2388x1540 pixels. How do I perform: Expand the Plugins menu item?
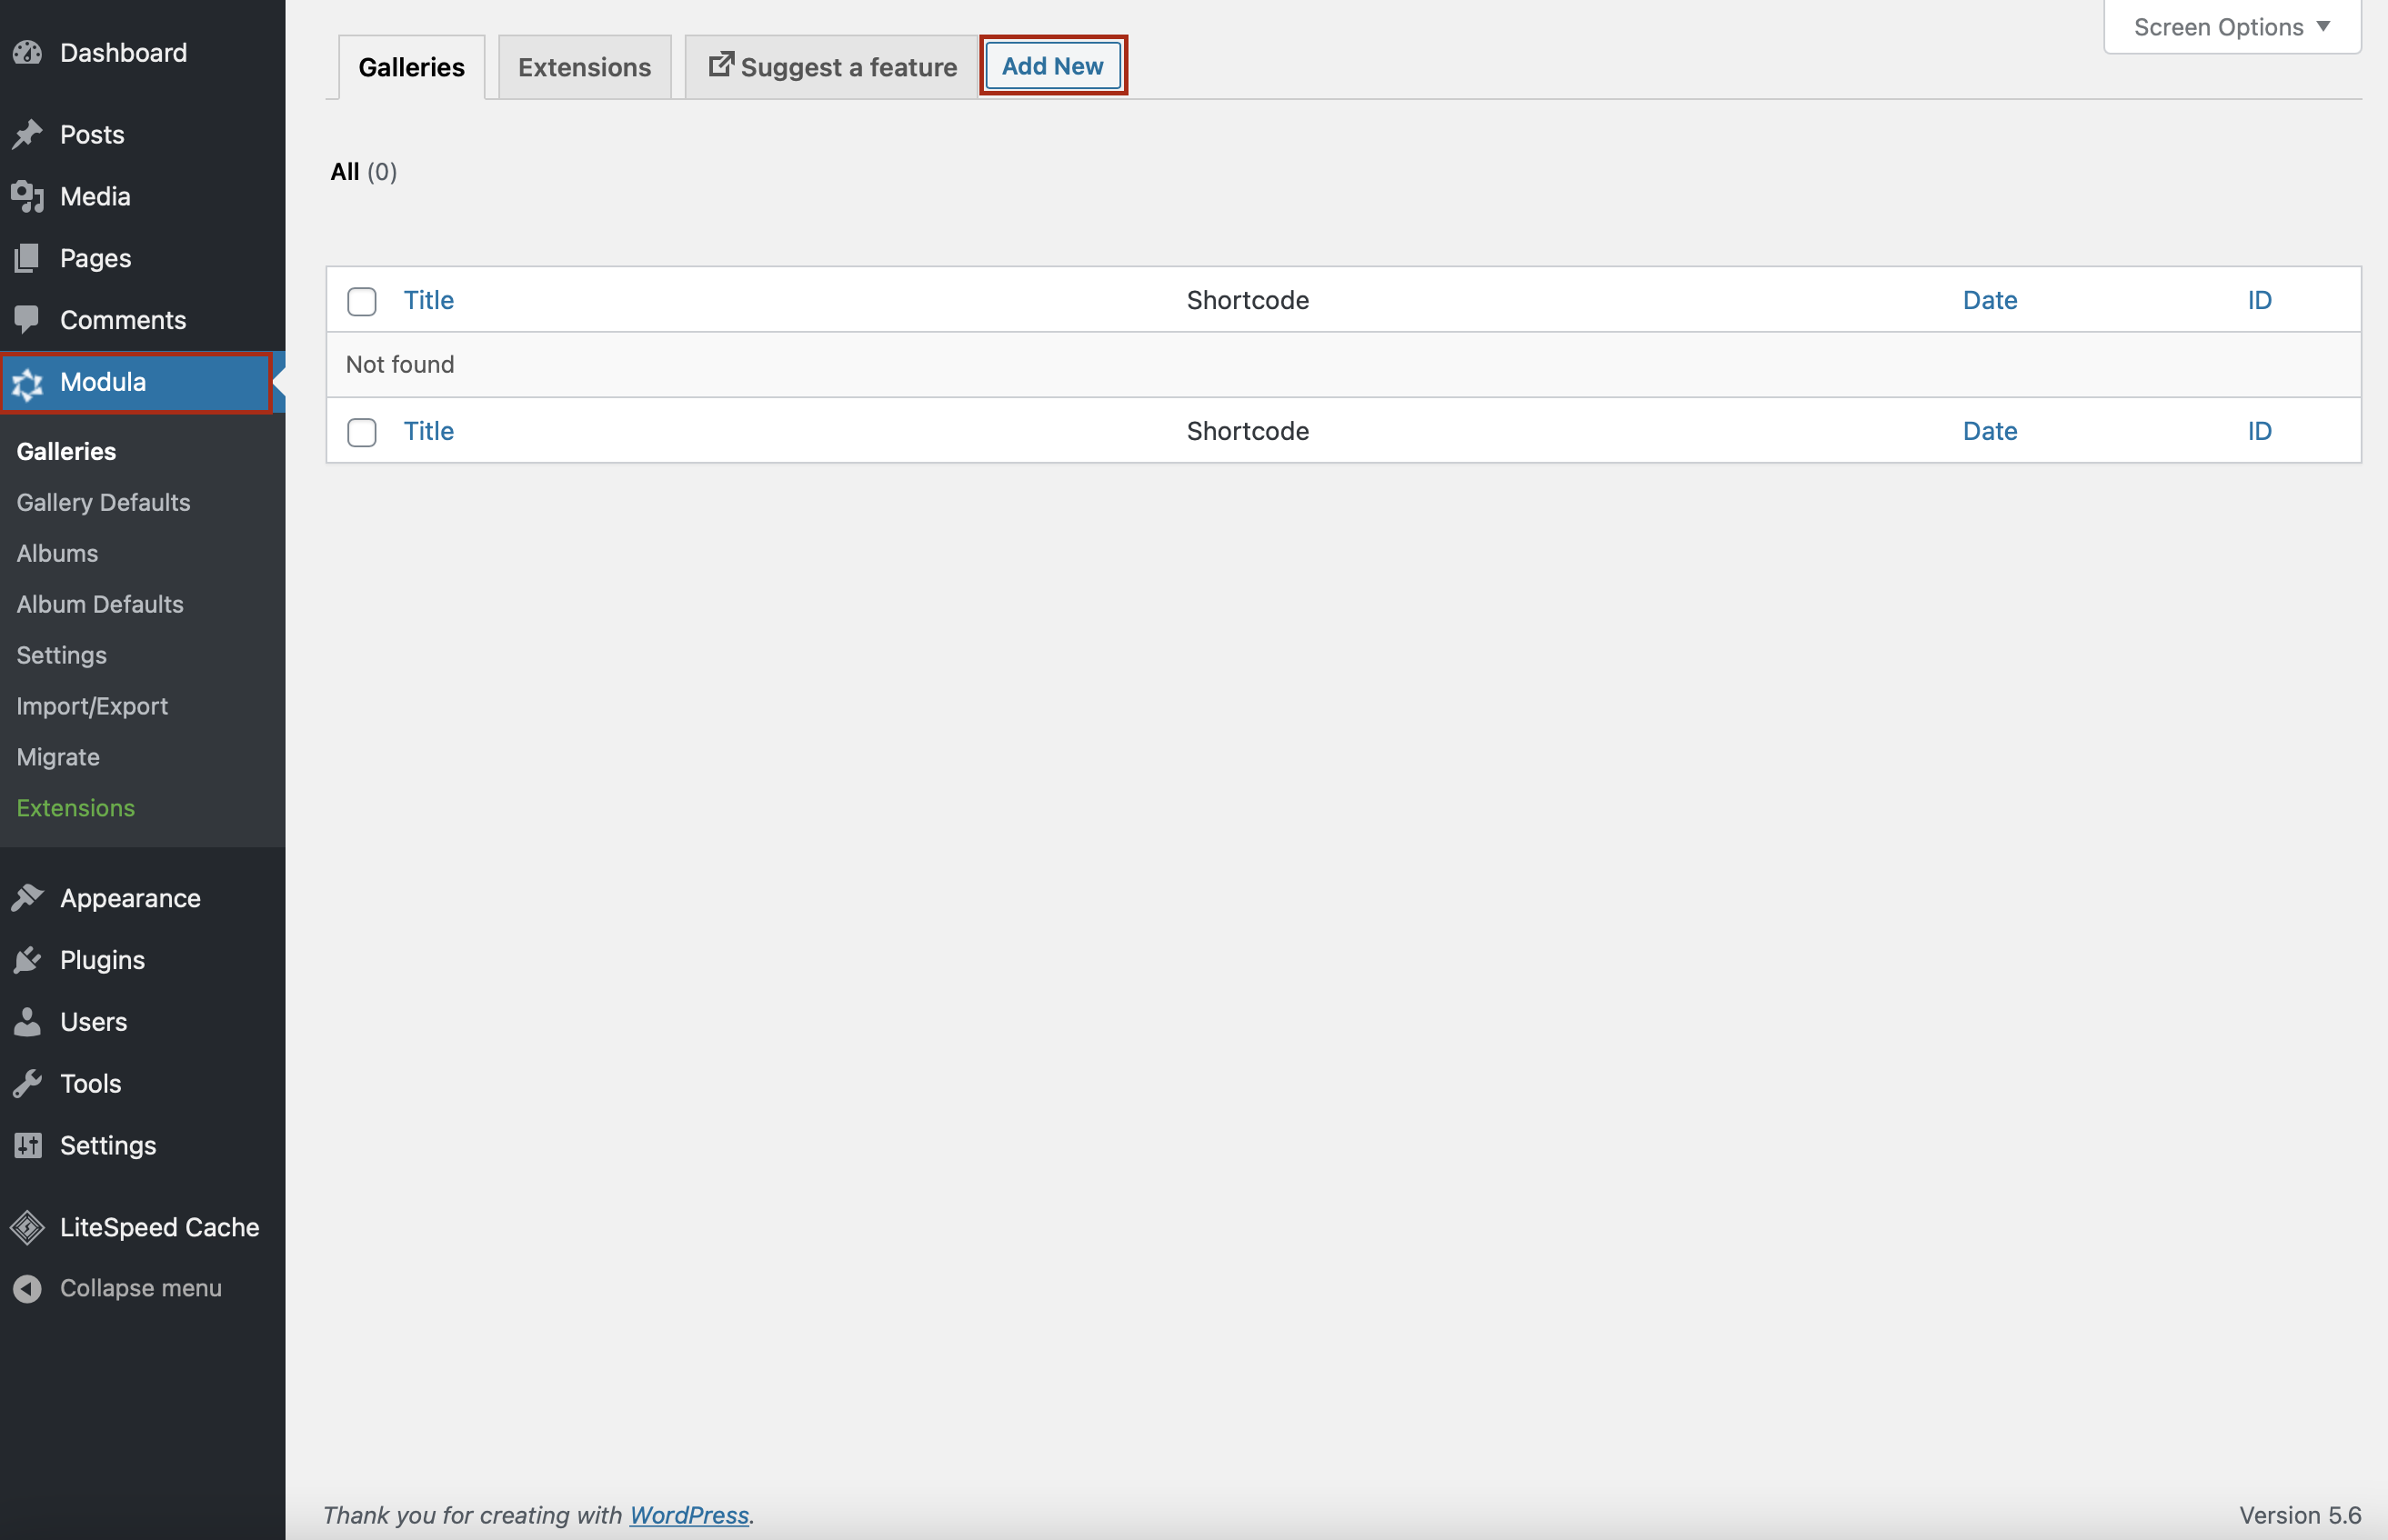[101, 957]
